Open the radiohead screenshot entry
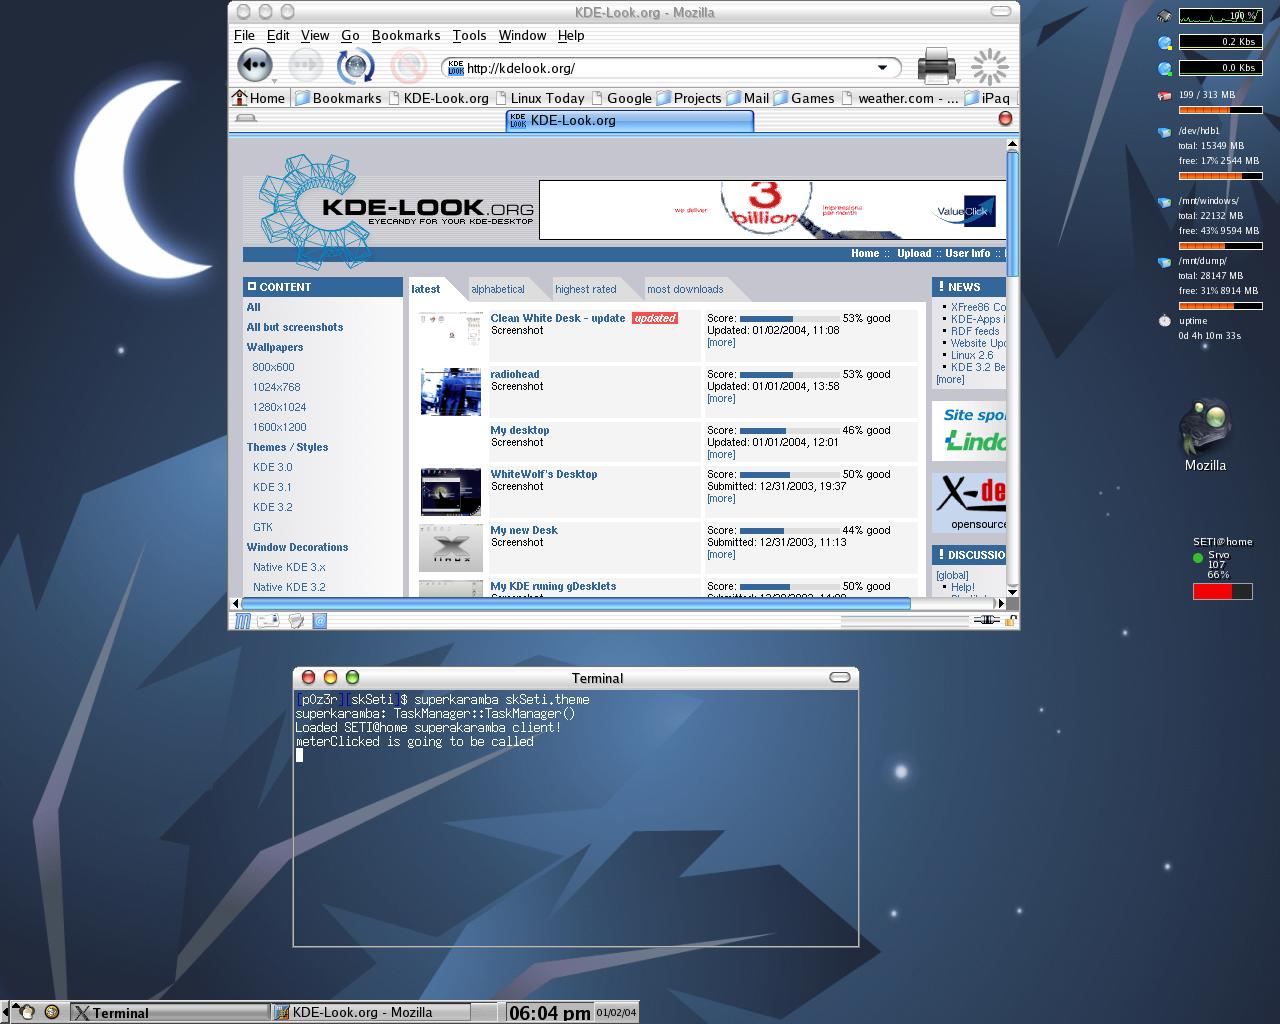The image size is (1280, 1024). (x=515, y=374)
